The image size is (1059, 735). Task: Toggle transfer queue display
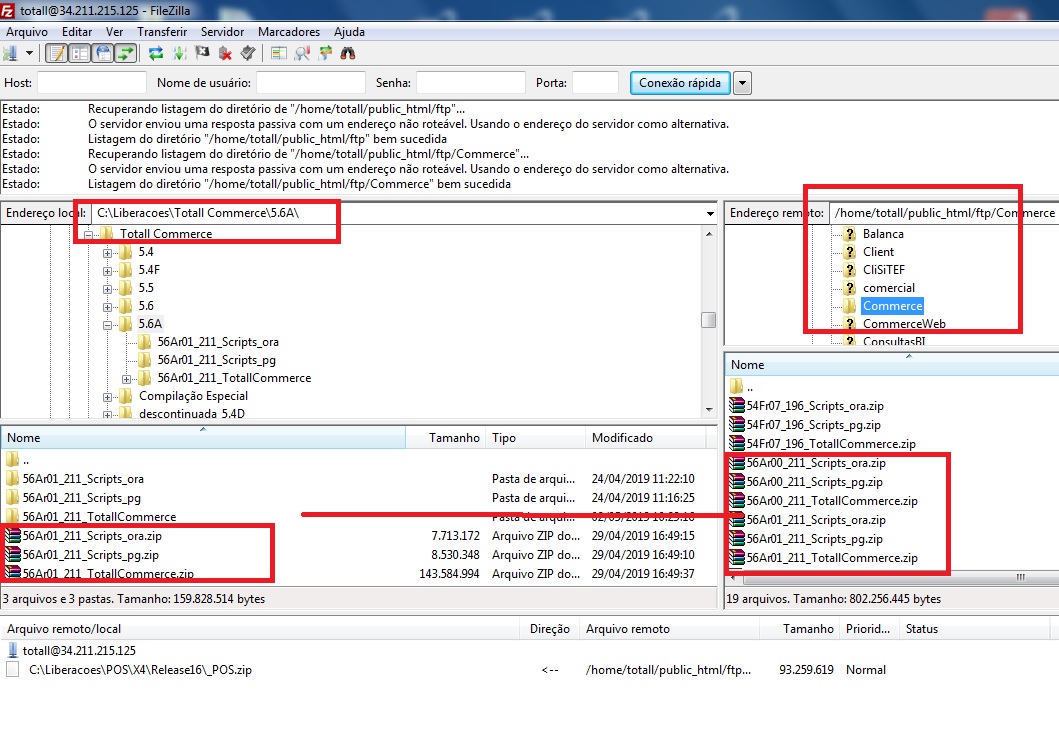[x=126, y=53]
